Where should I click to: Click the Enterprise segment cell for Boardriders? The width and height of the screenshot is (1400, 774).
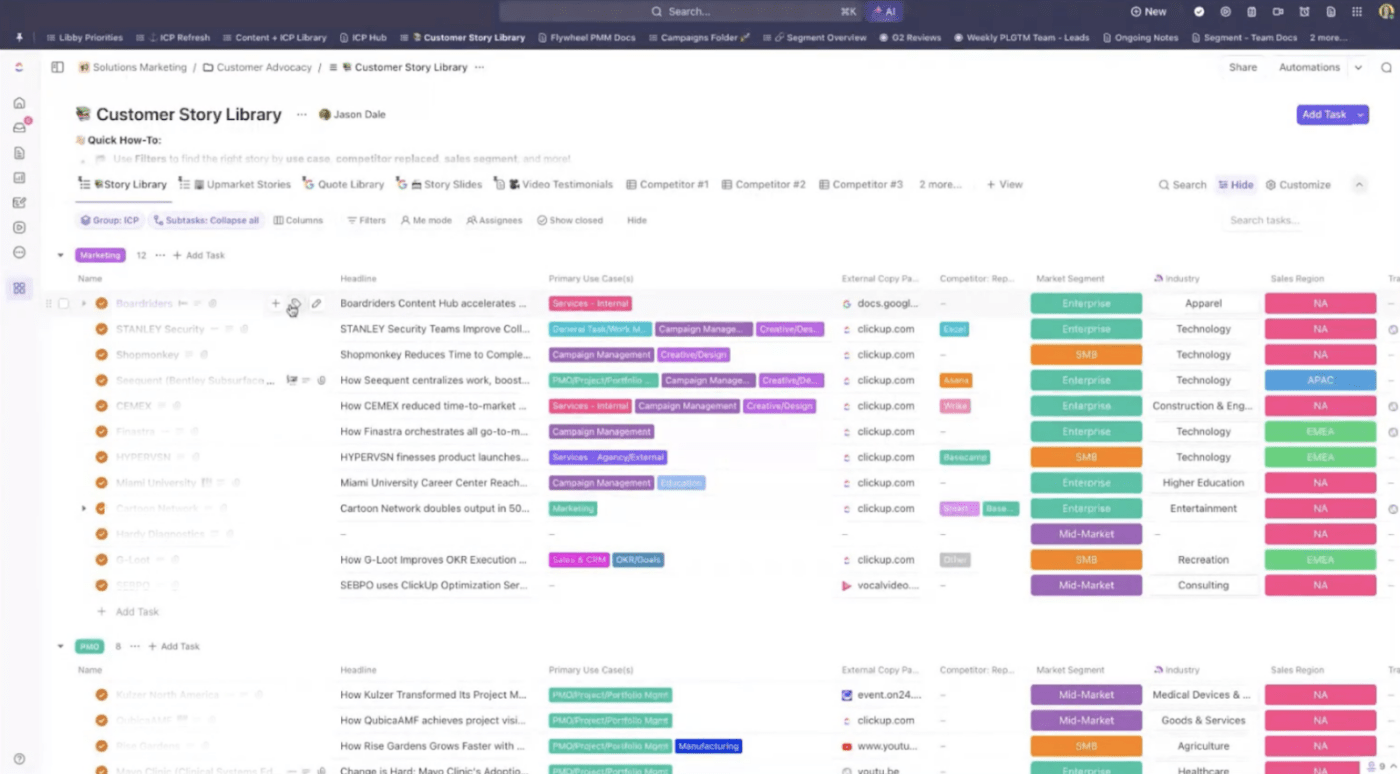click(1086, 303)
